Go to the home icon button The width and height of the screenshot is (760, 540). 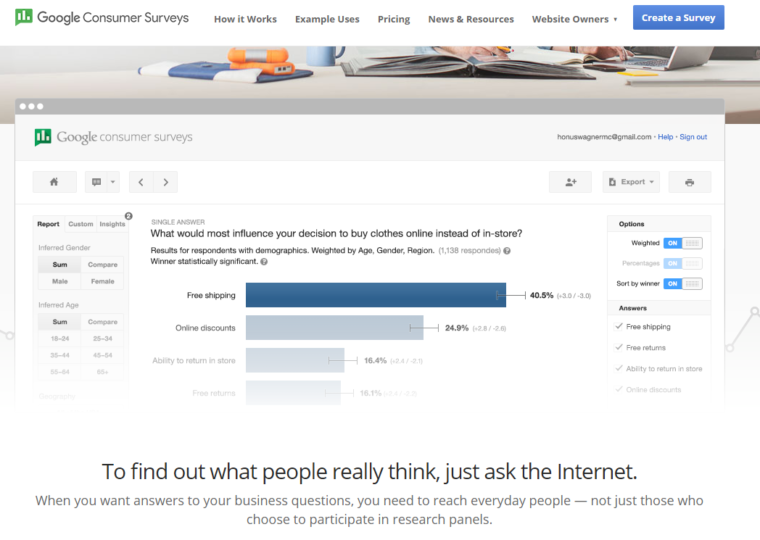coord(54,182)
